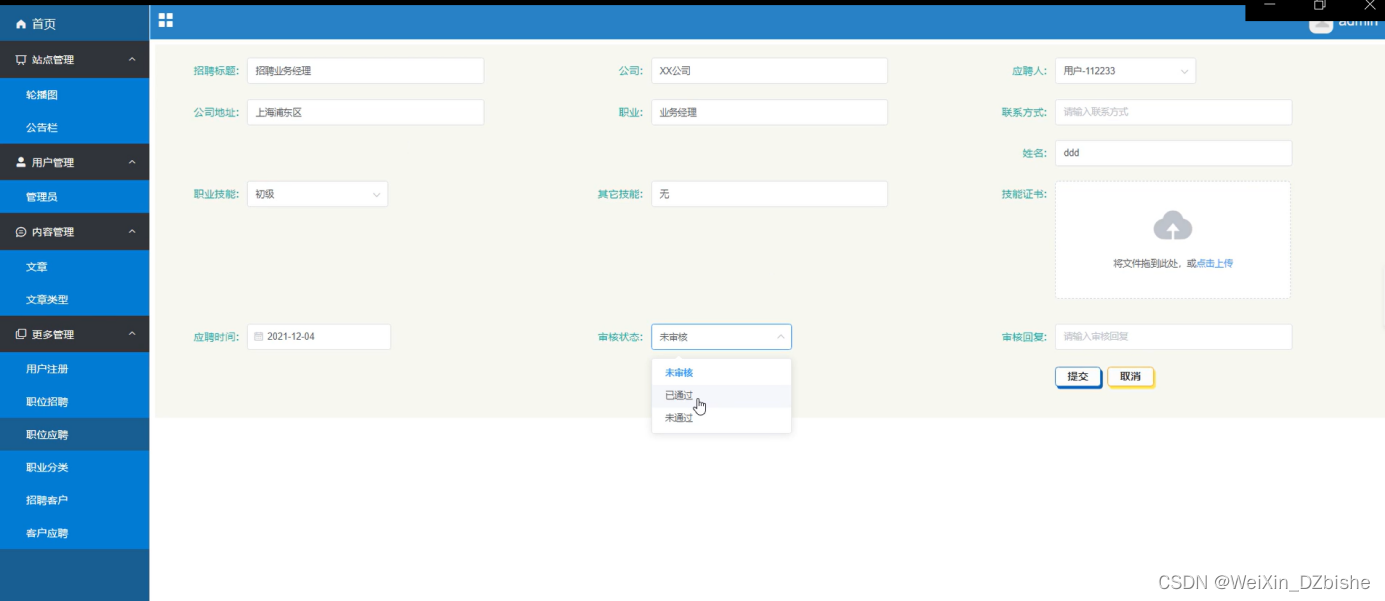Open the 职业技能 dropdown showing 初级
This screenshot has height=601, width=1385.
[x=317, y=194]
